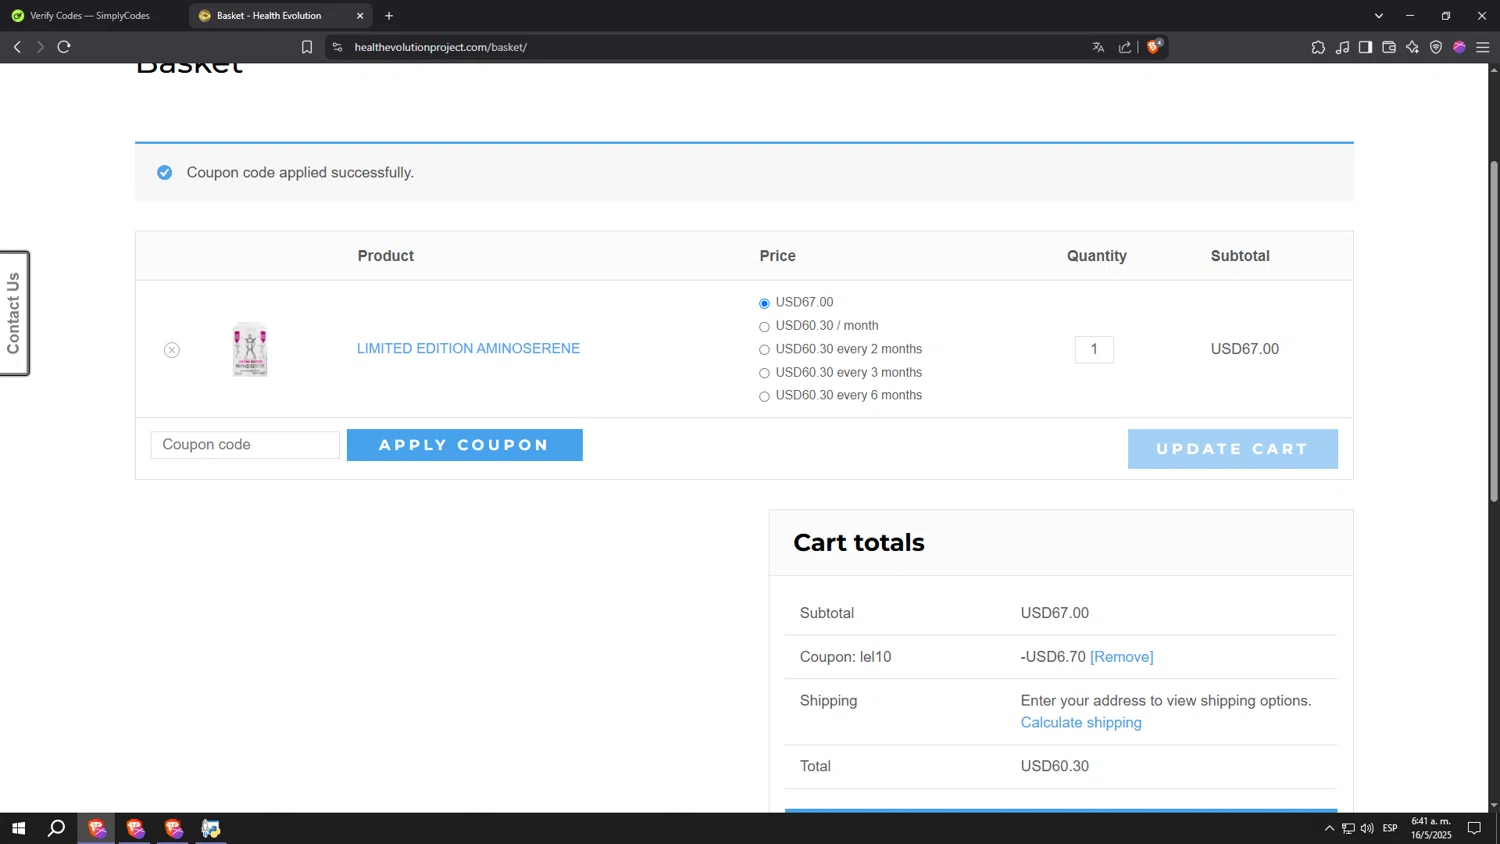Click the Coupon code input field
1500x844 pixels.
tap(245, 445)
